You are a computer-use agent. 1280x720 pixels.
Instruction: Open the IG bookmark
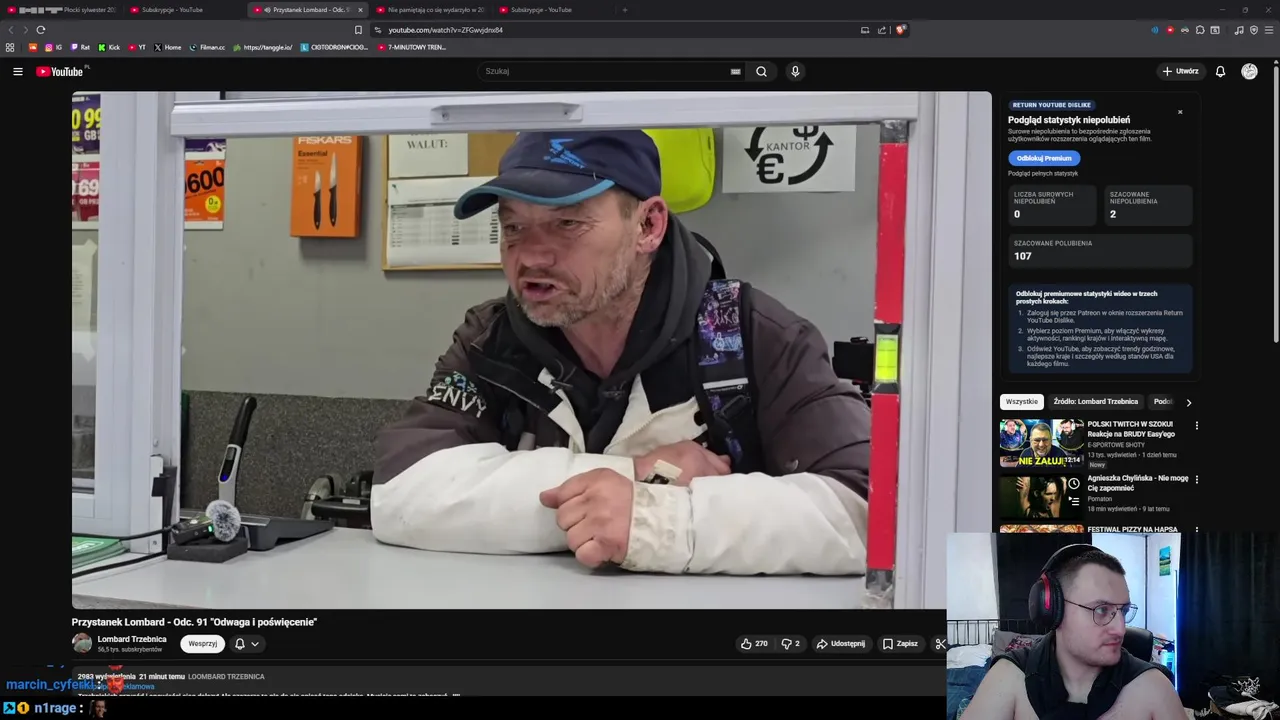[x=53, y=47]
